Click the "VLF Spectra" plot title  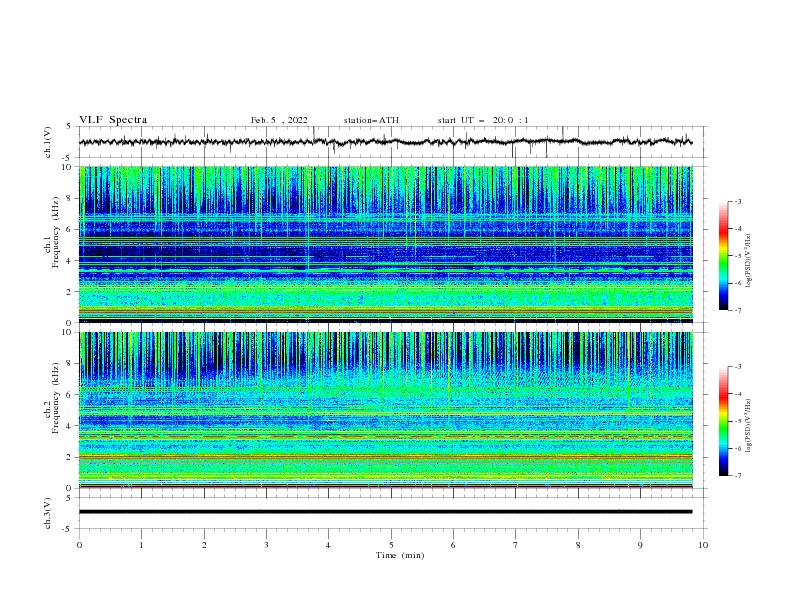tap(113, 120)
